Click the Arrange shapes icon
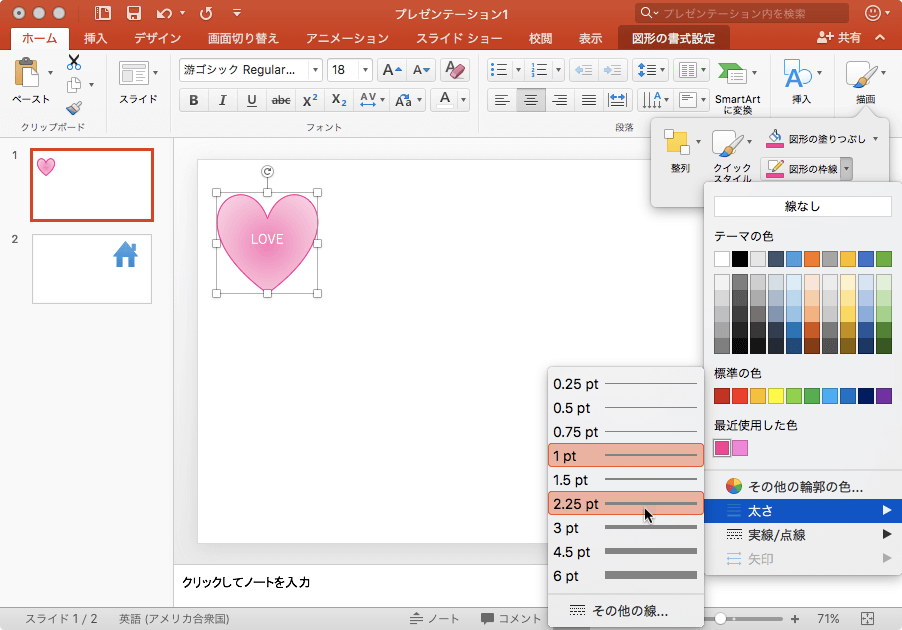 pos(680,147)
